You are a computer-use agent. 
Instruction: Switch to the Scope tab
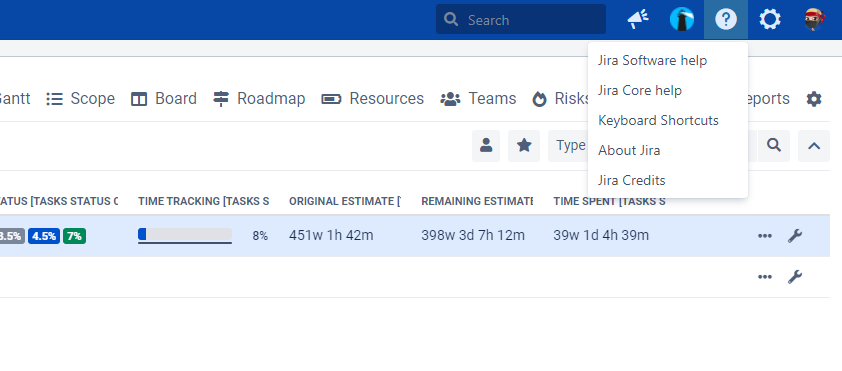(x=81, y=99)
